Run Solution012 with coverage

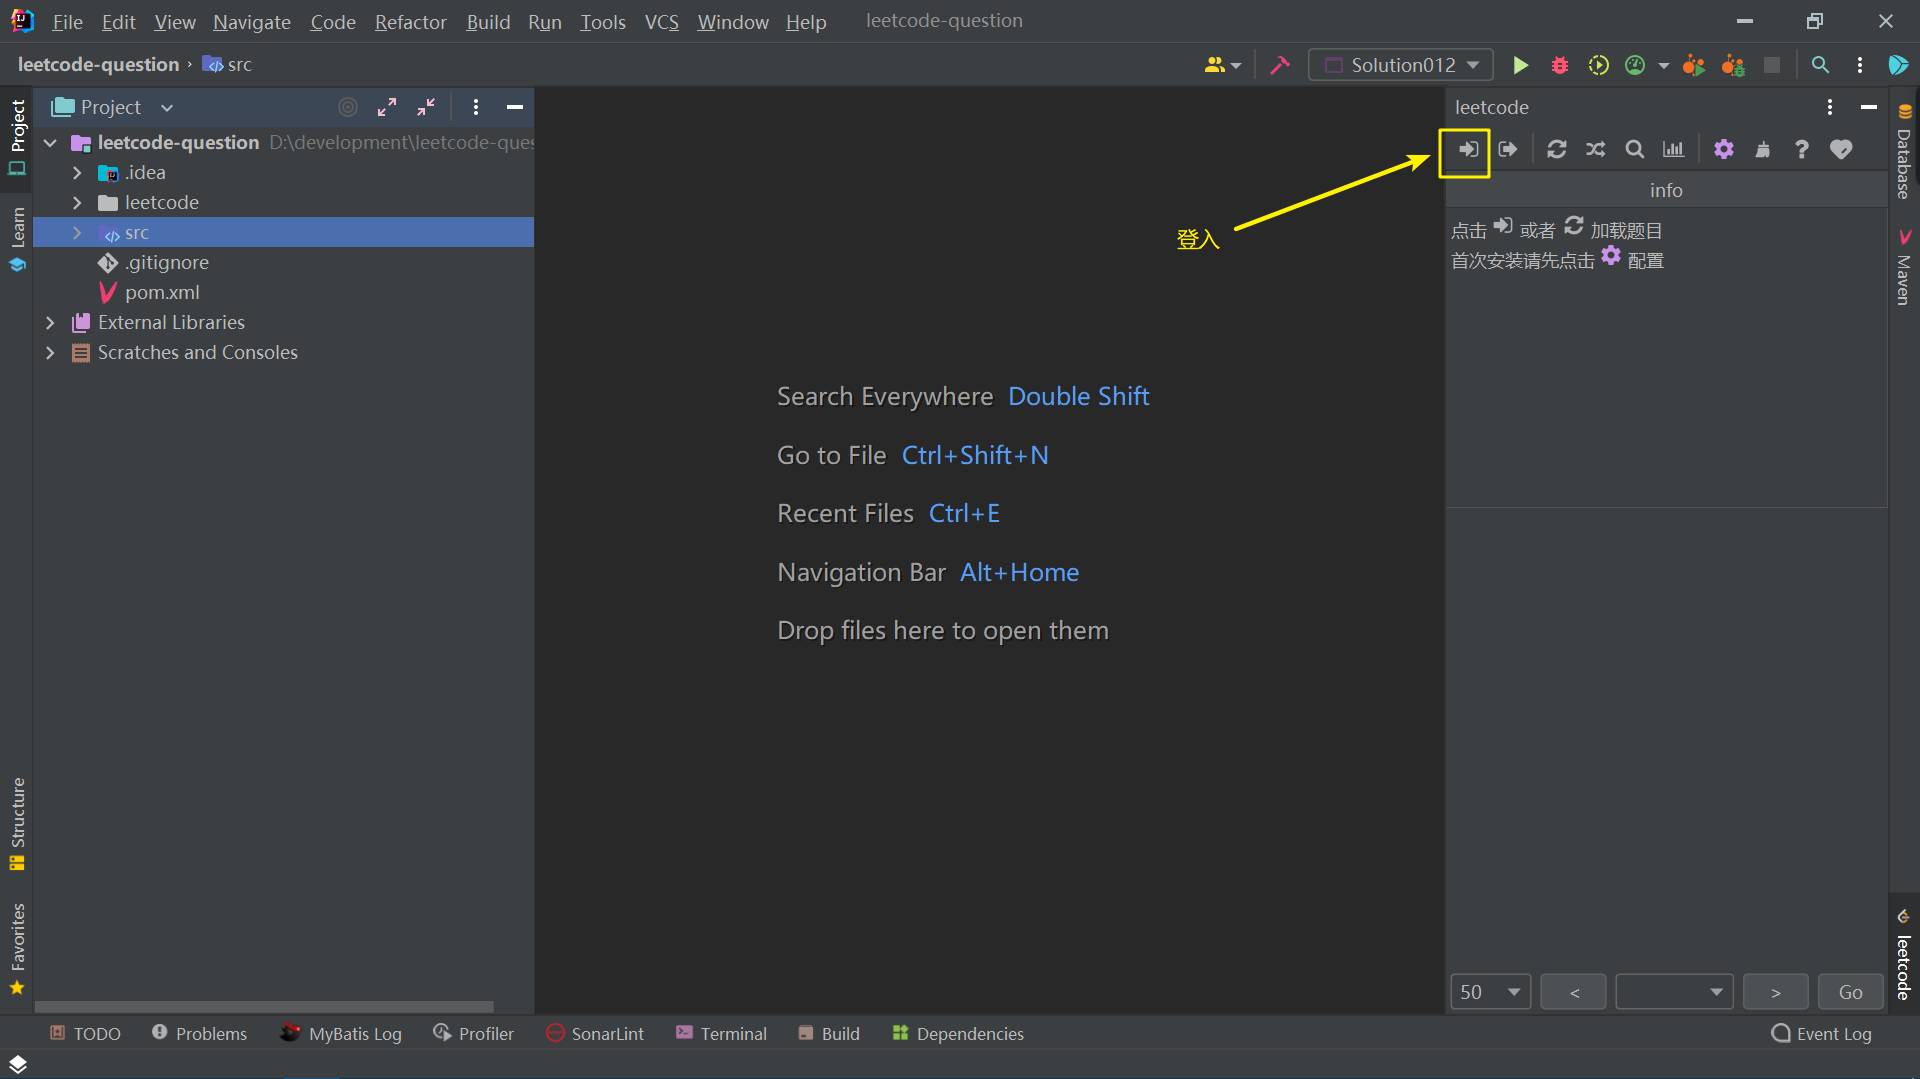click(x=1598, y=65)
